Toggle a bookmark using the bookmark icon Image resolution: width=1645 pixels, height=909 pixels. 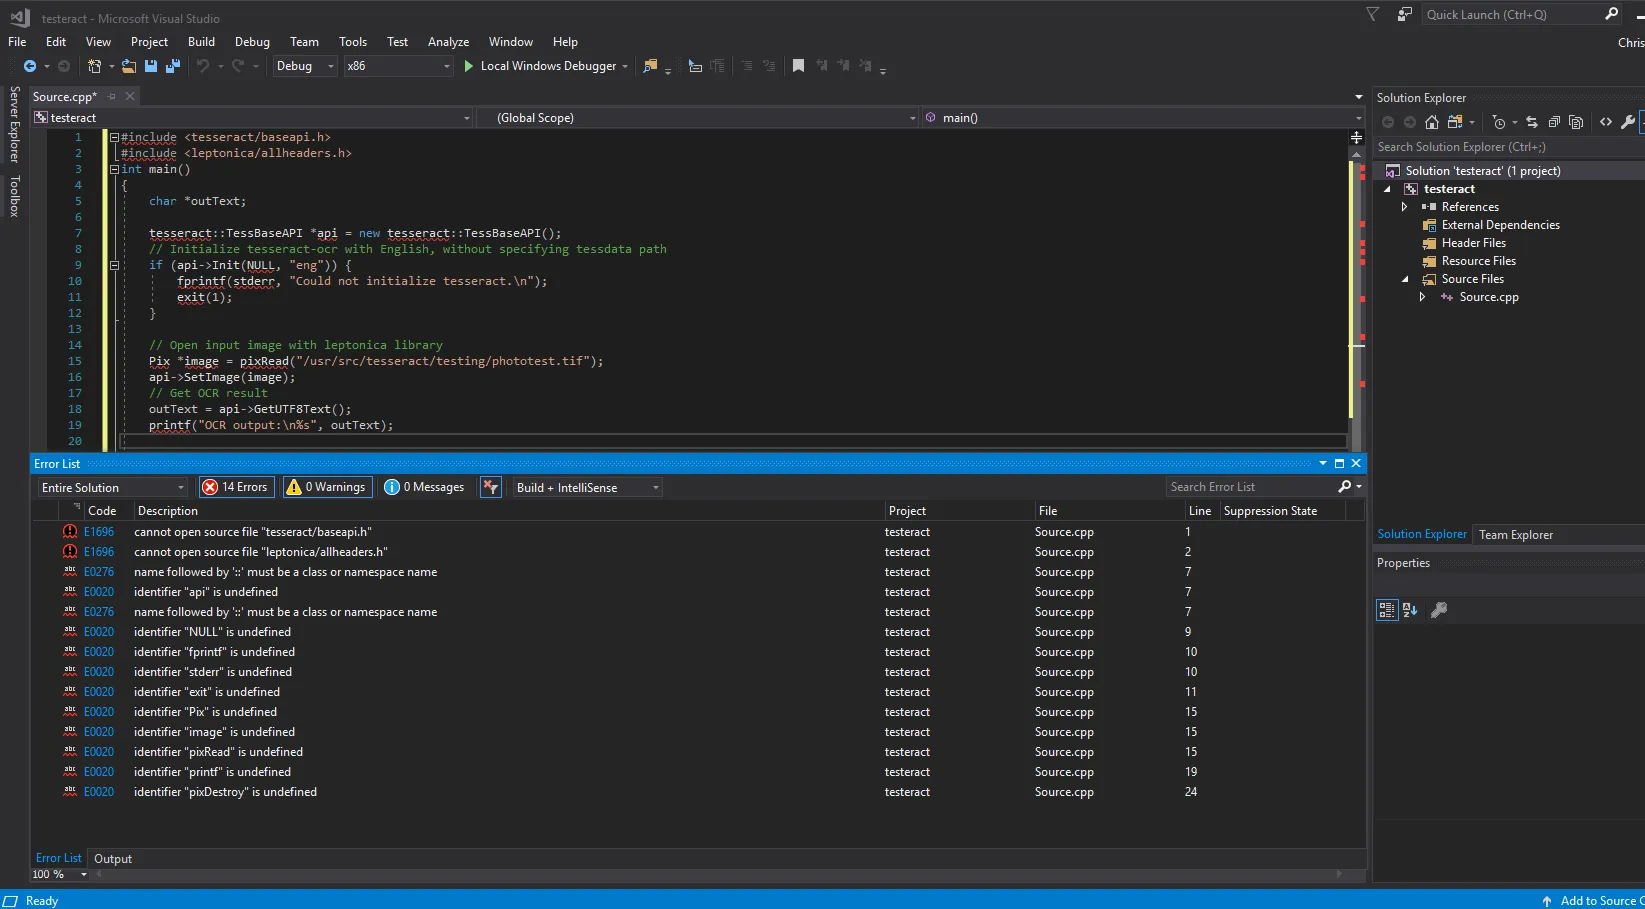pos(798,66)
